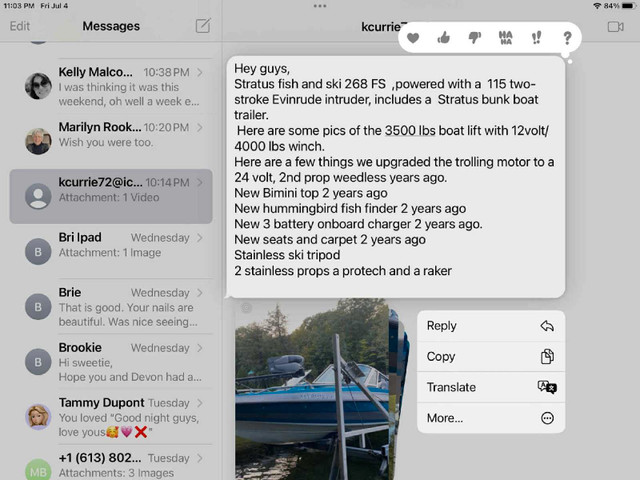Start a new message with compose icon
640x480 pixels.
point(203,26)
